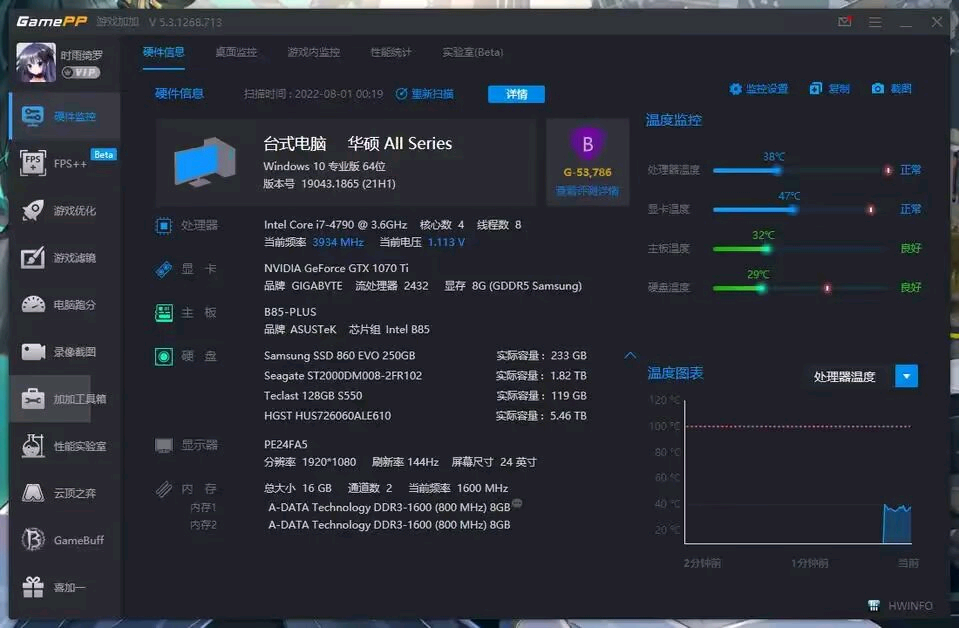Click the blue 详情 button
The height and width of the screenshot is (628, 959).
point(516,94)
